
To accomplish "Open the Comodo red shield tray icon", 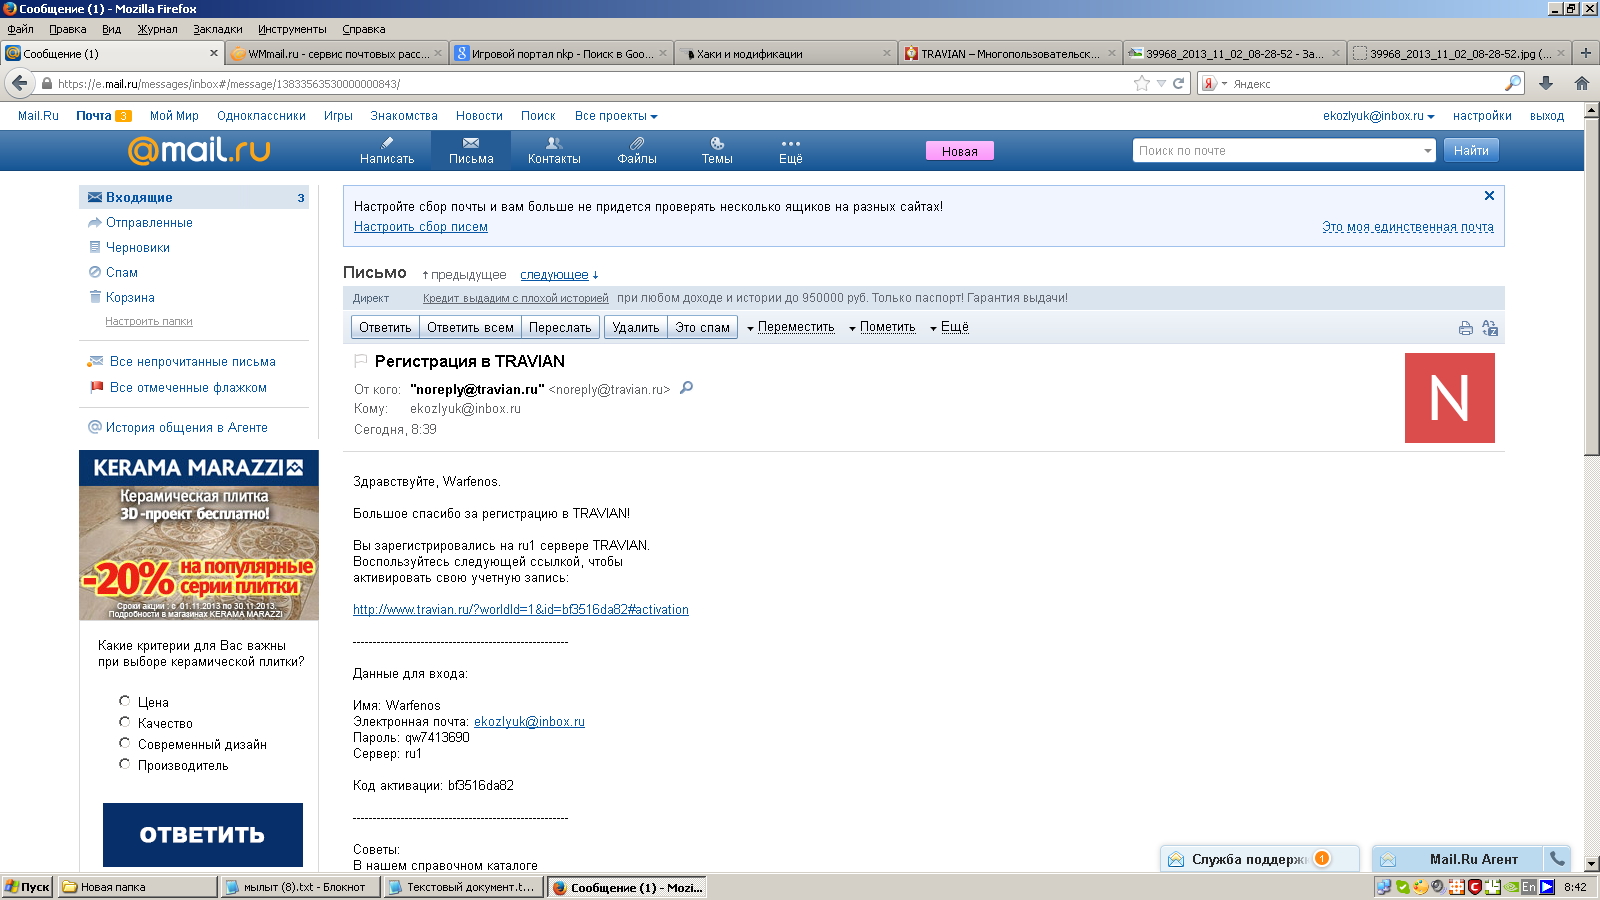I will click(x=1474, y=887).
